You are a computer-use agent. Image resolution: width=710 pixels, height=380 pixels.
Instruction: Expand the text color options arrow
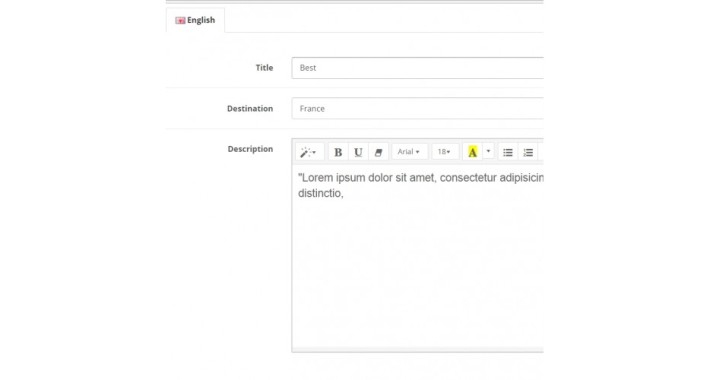coord(488,152)
